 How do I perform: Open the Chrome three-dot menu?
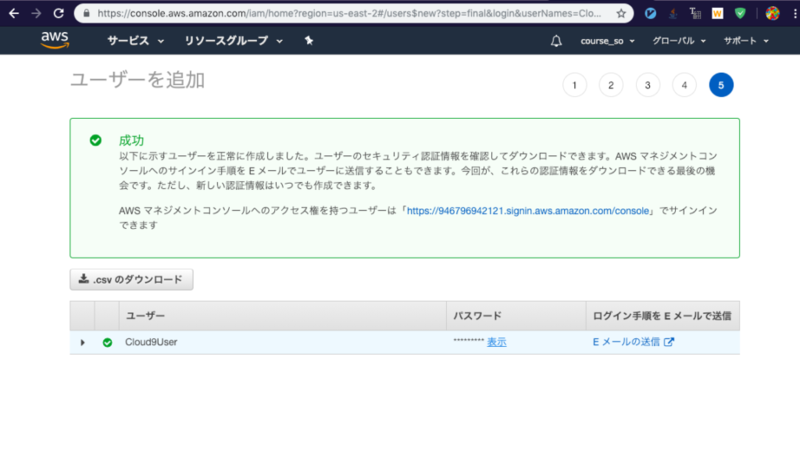[x=795, y=14]
